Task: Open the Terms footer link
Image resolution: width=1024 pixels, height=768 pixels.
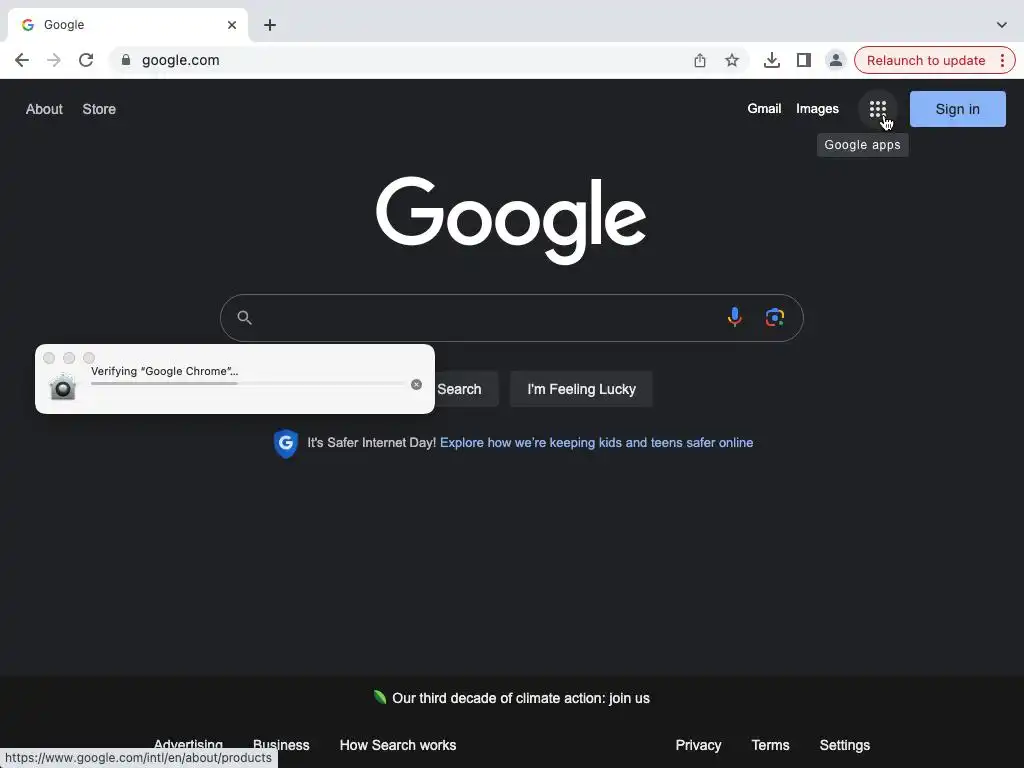Action: [770, 745]
